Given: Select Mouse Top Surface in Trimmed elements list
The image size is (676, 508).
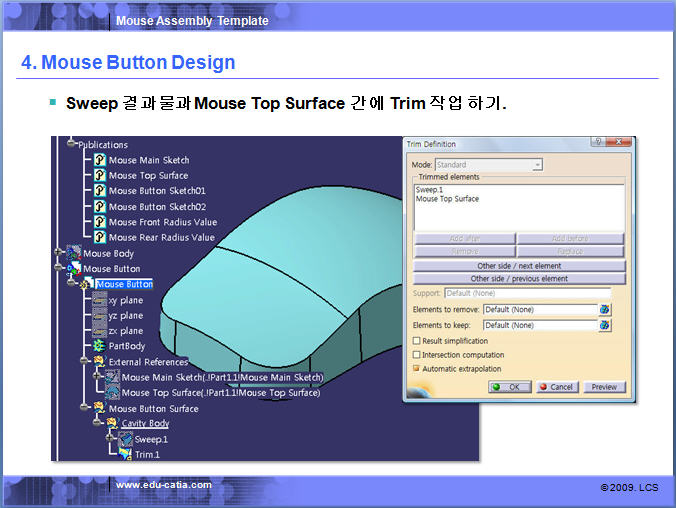Looking at the screenshot, I should [447, 199].
